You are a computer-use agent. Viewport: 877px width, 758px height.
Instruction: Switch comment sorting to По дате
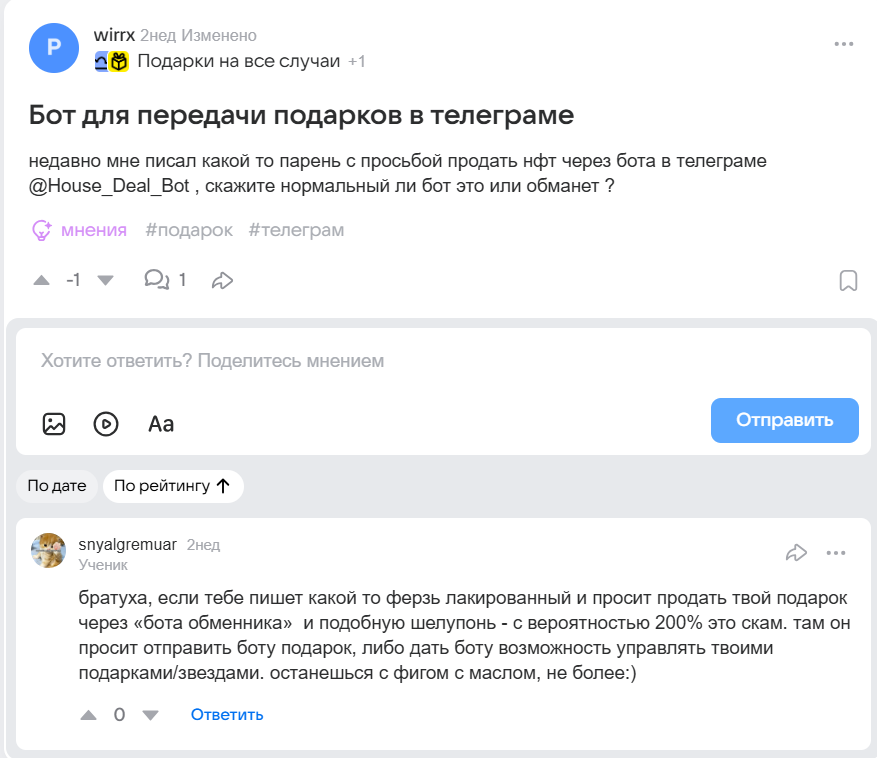click(x=57, y=486)
